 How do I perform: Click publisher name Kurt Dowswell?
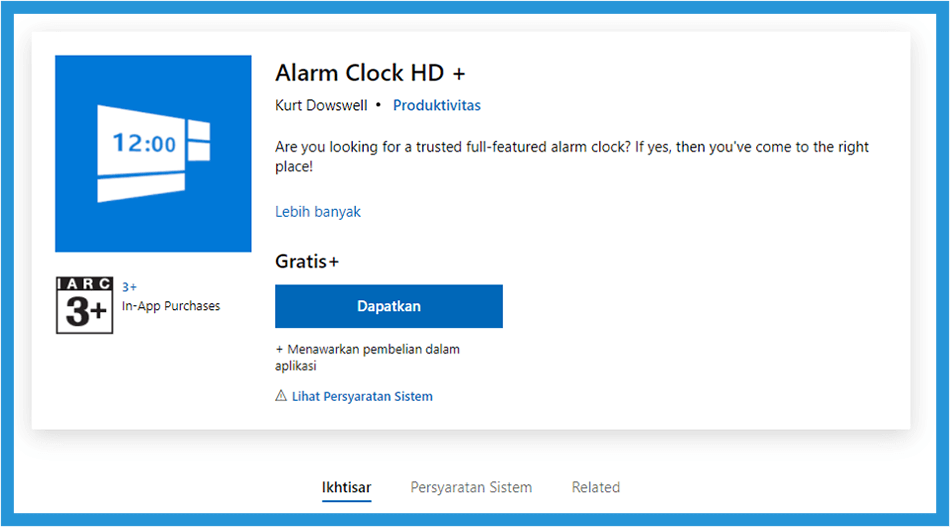[x=321, y=105]
